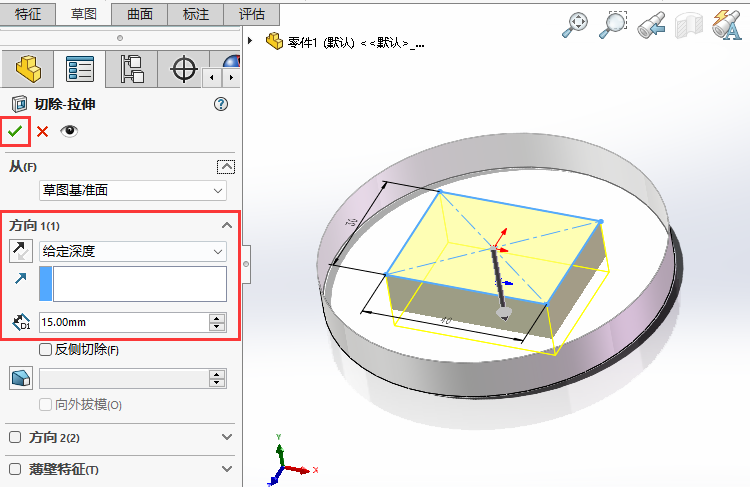Screen dimensions: 750x487
Task: Click the draft angle field
Action: pos(124,378)
